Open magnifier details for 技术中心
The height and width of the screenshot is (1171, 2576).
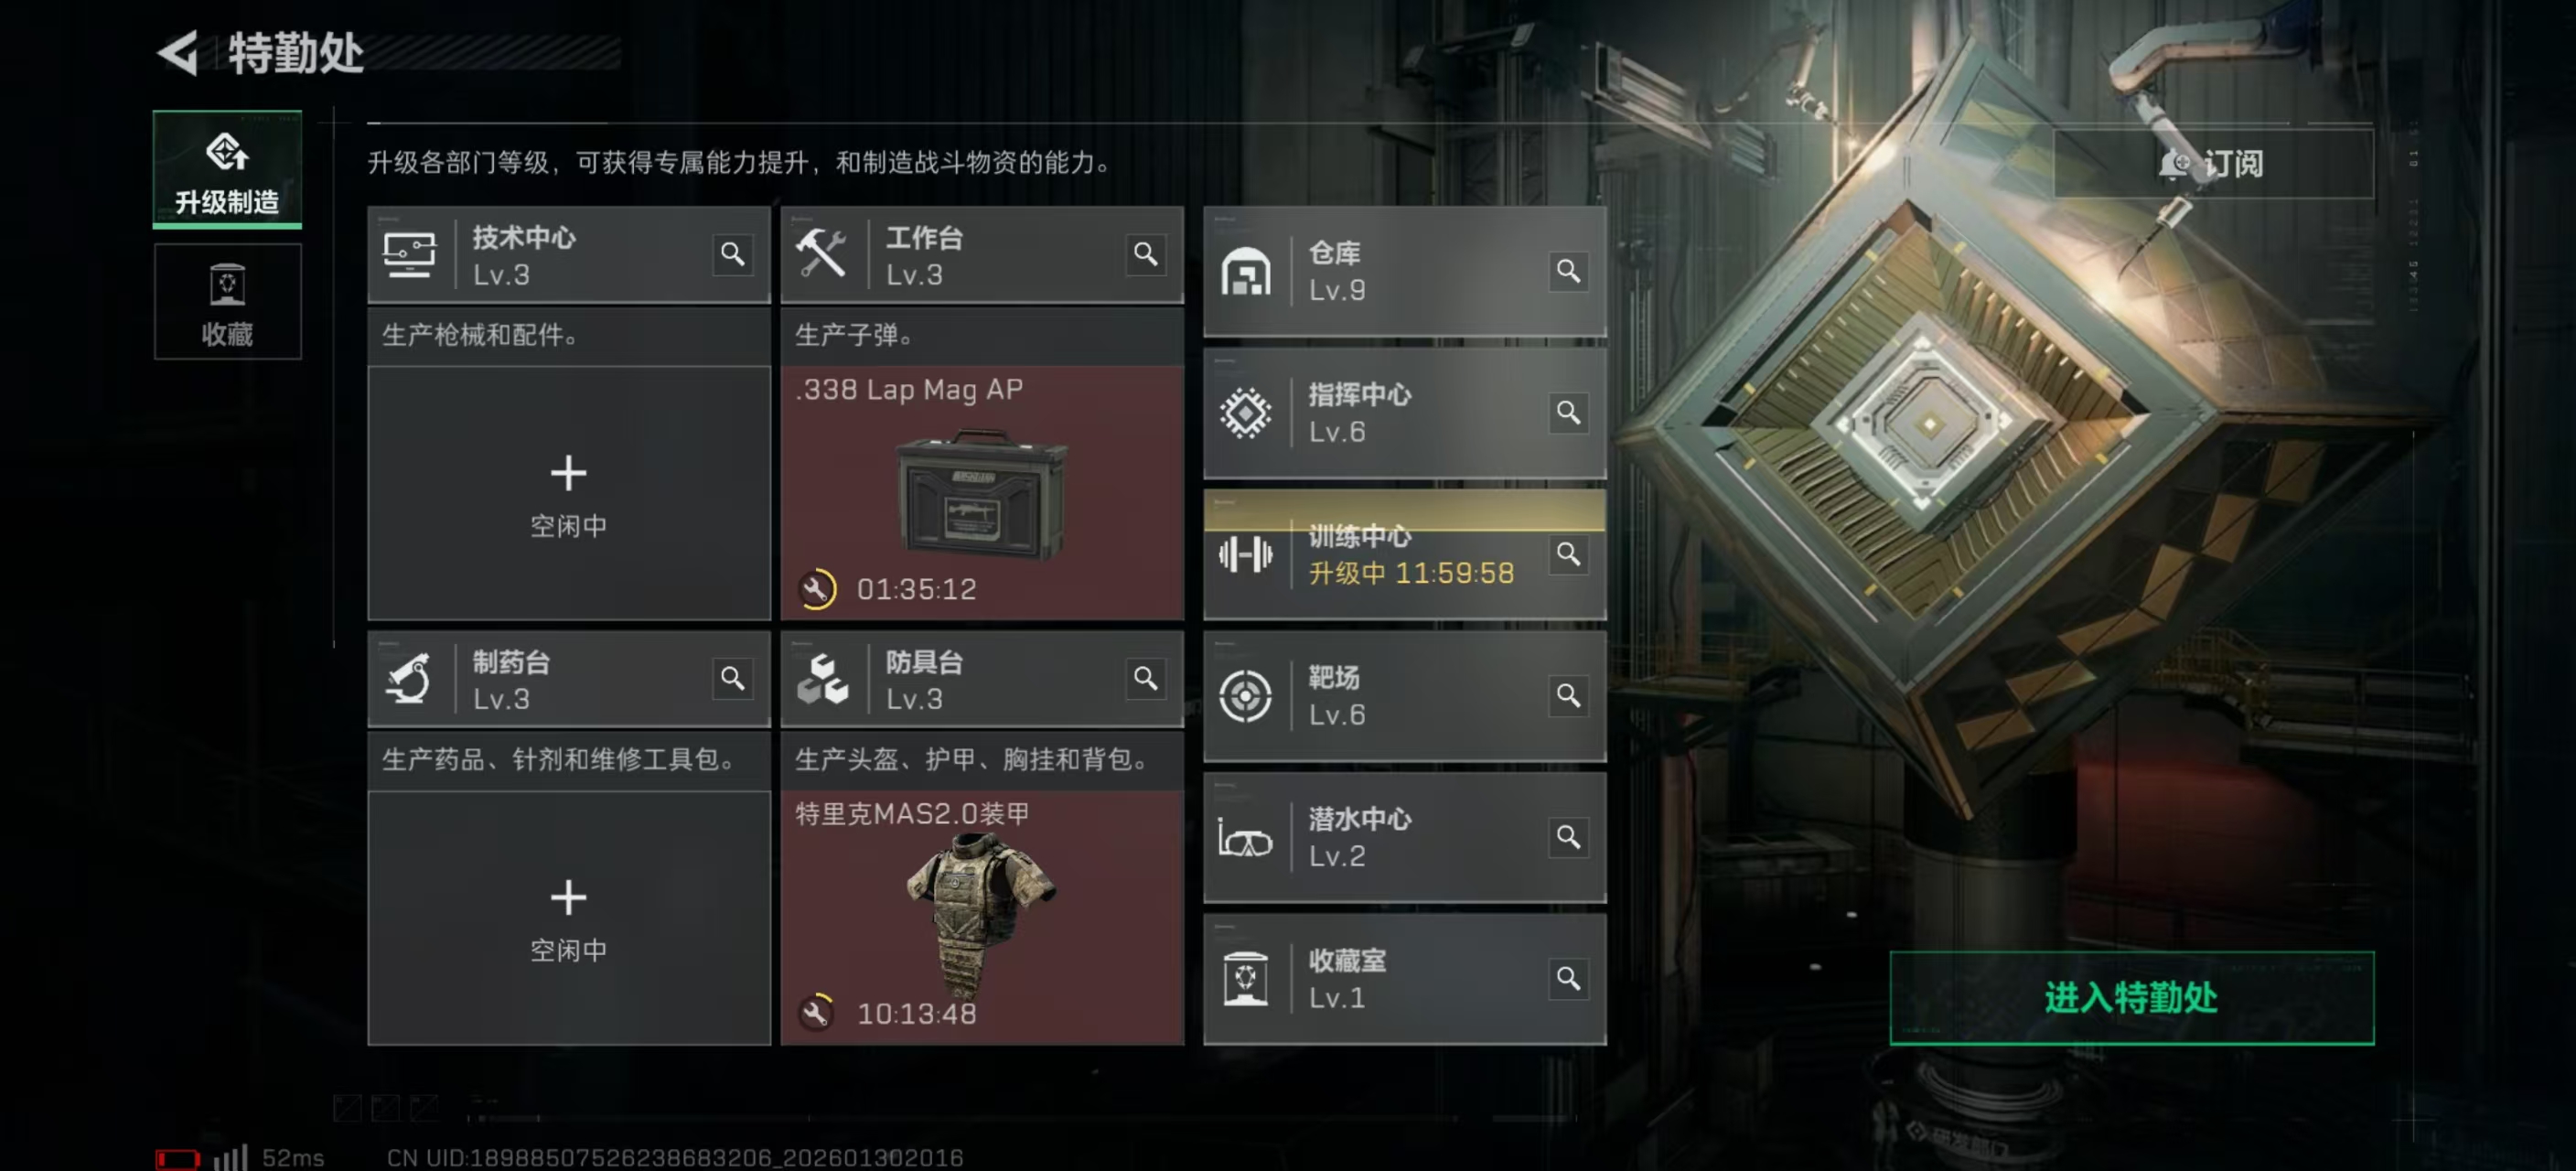click(x=733, y=255)
